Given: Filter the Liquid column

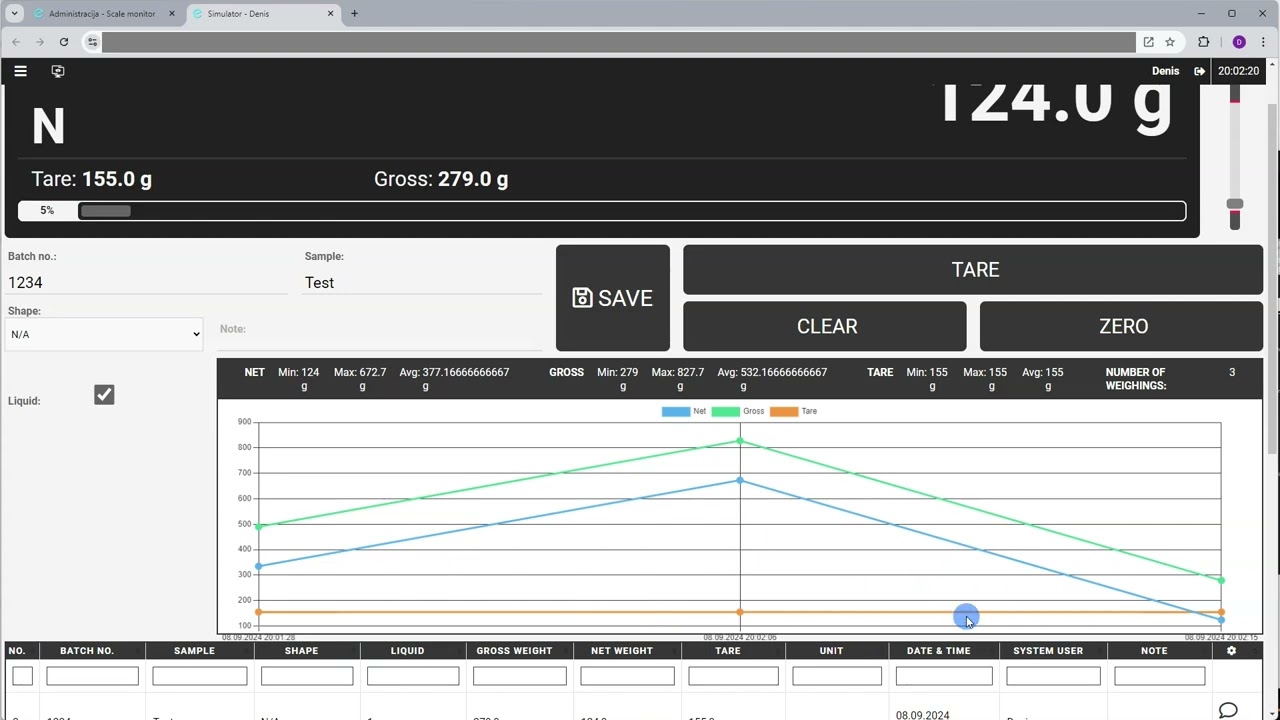Looking at the screenshot, I should coord(412,676).
